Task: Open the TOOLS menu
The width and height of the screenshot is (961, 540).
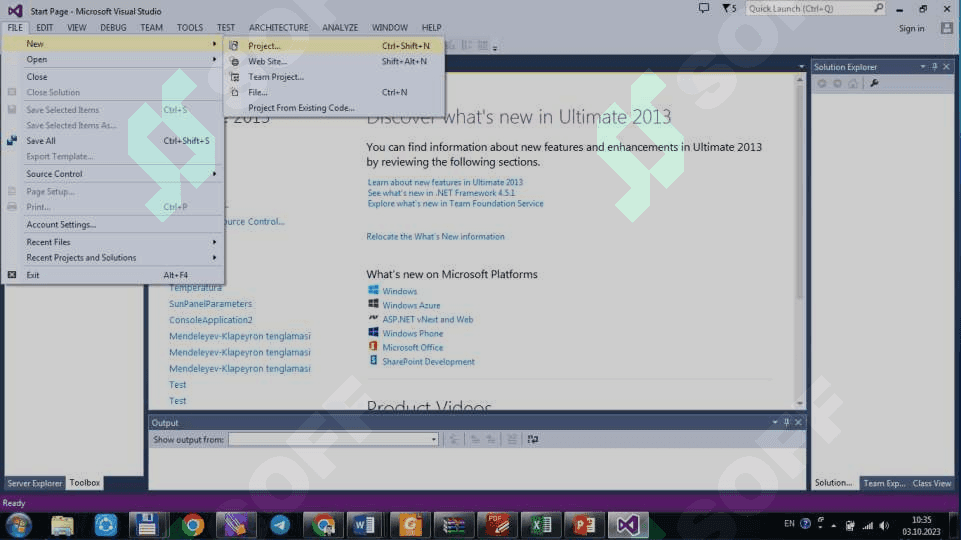Action: point(189,28)
